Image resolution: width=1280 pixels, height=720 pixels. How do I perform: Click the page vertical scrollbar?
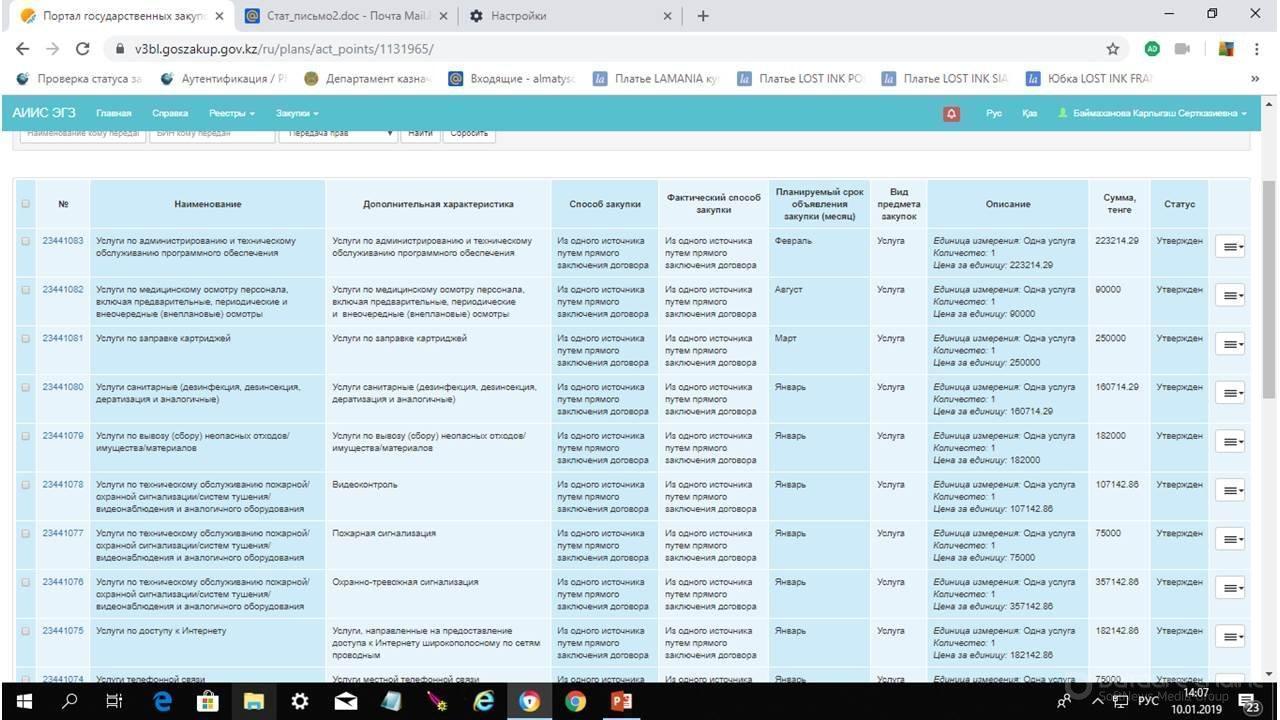[x=1270, y=290]
